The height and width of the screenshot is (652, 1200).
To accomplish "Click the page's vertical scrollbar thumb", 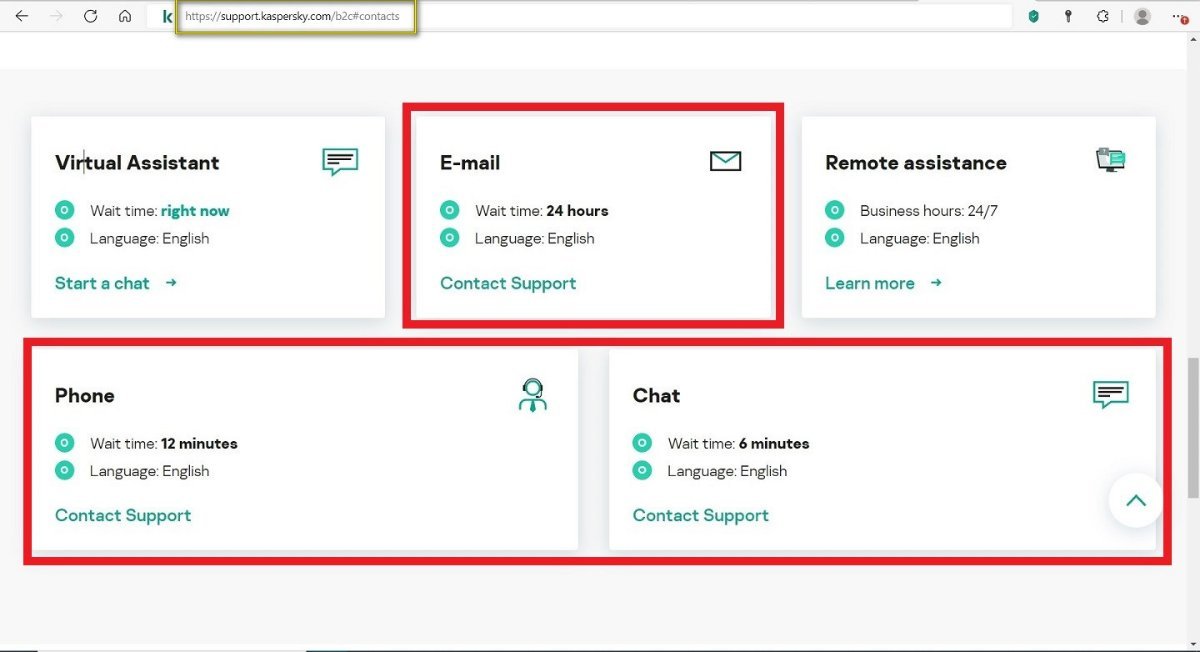I will tap(1192, 428).
